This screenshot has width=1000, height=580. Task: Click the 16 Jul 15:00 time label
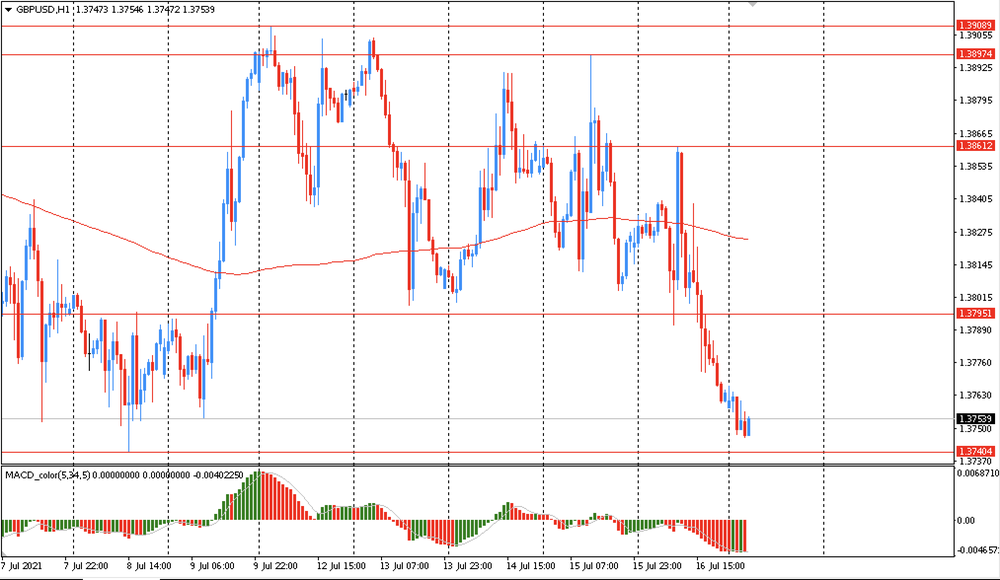point(723,565)
